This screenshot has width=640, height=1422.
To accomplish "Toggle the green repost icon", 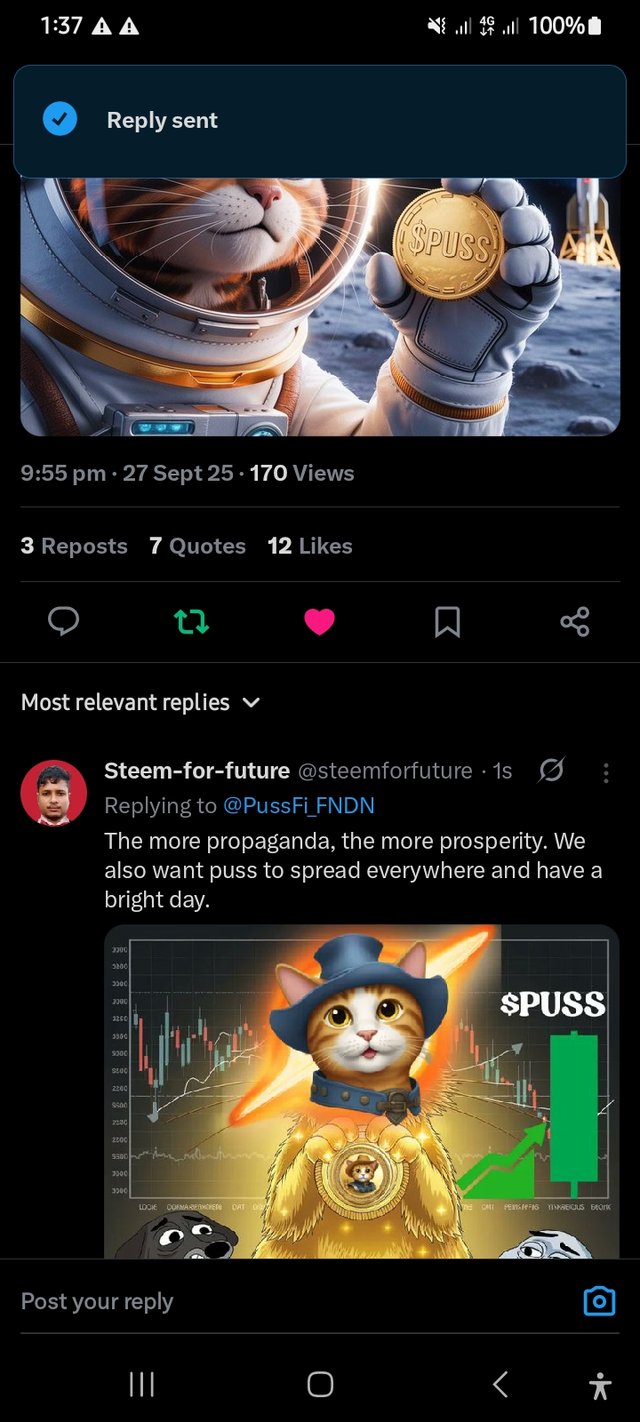I will 191,622.
